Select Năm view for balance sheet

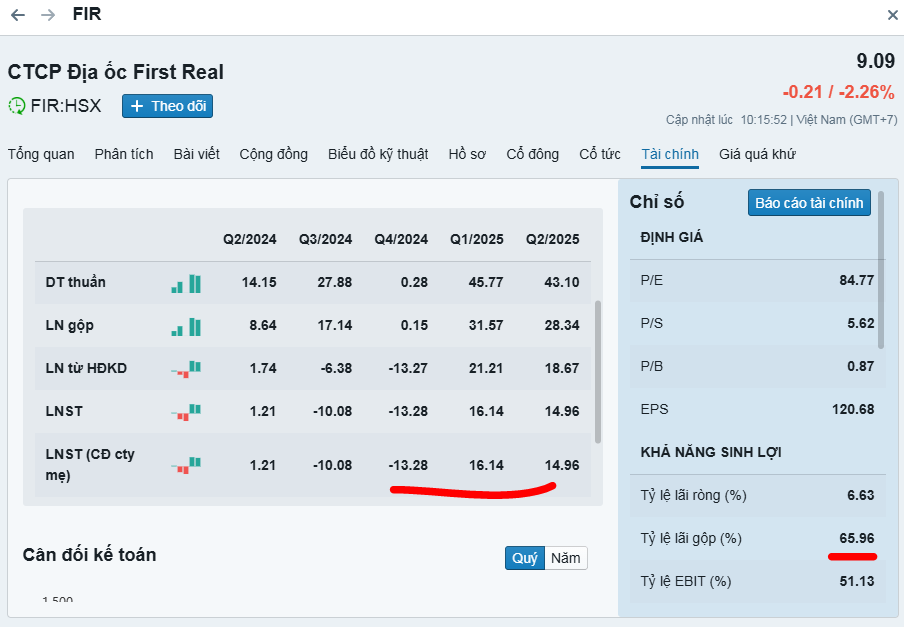(566, 558)
